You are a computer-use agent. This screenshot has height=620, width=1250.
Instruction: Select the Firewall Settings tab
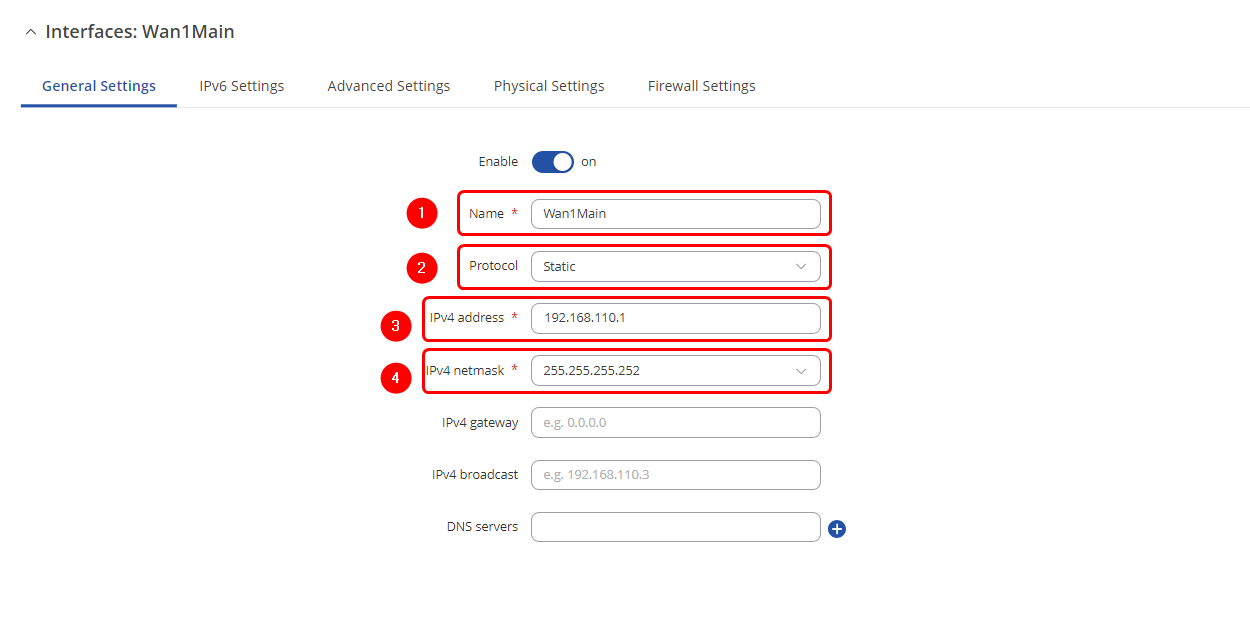[x=701, y=86]
